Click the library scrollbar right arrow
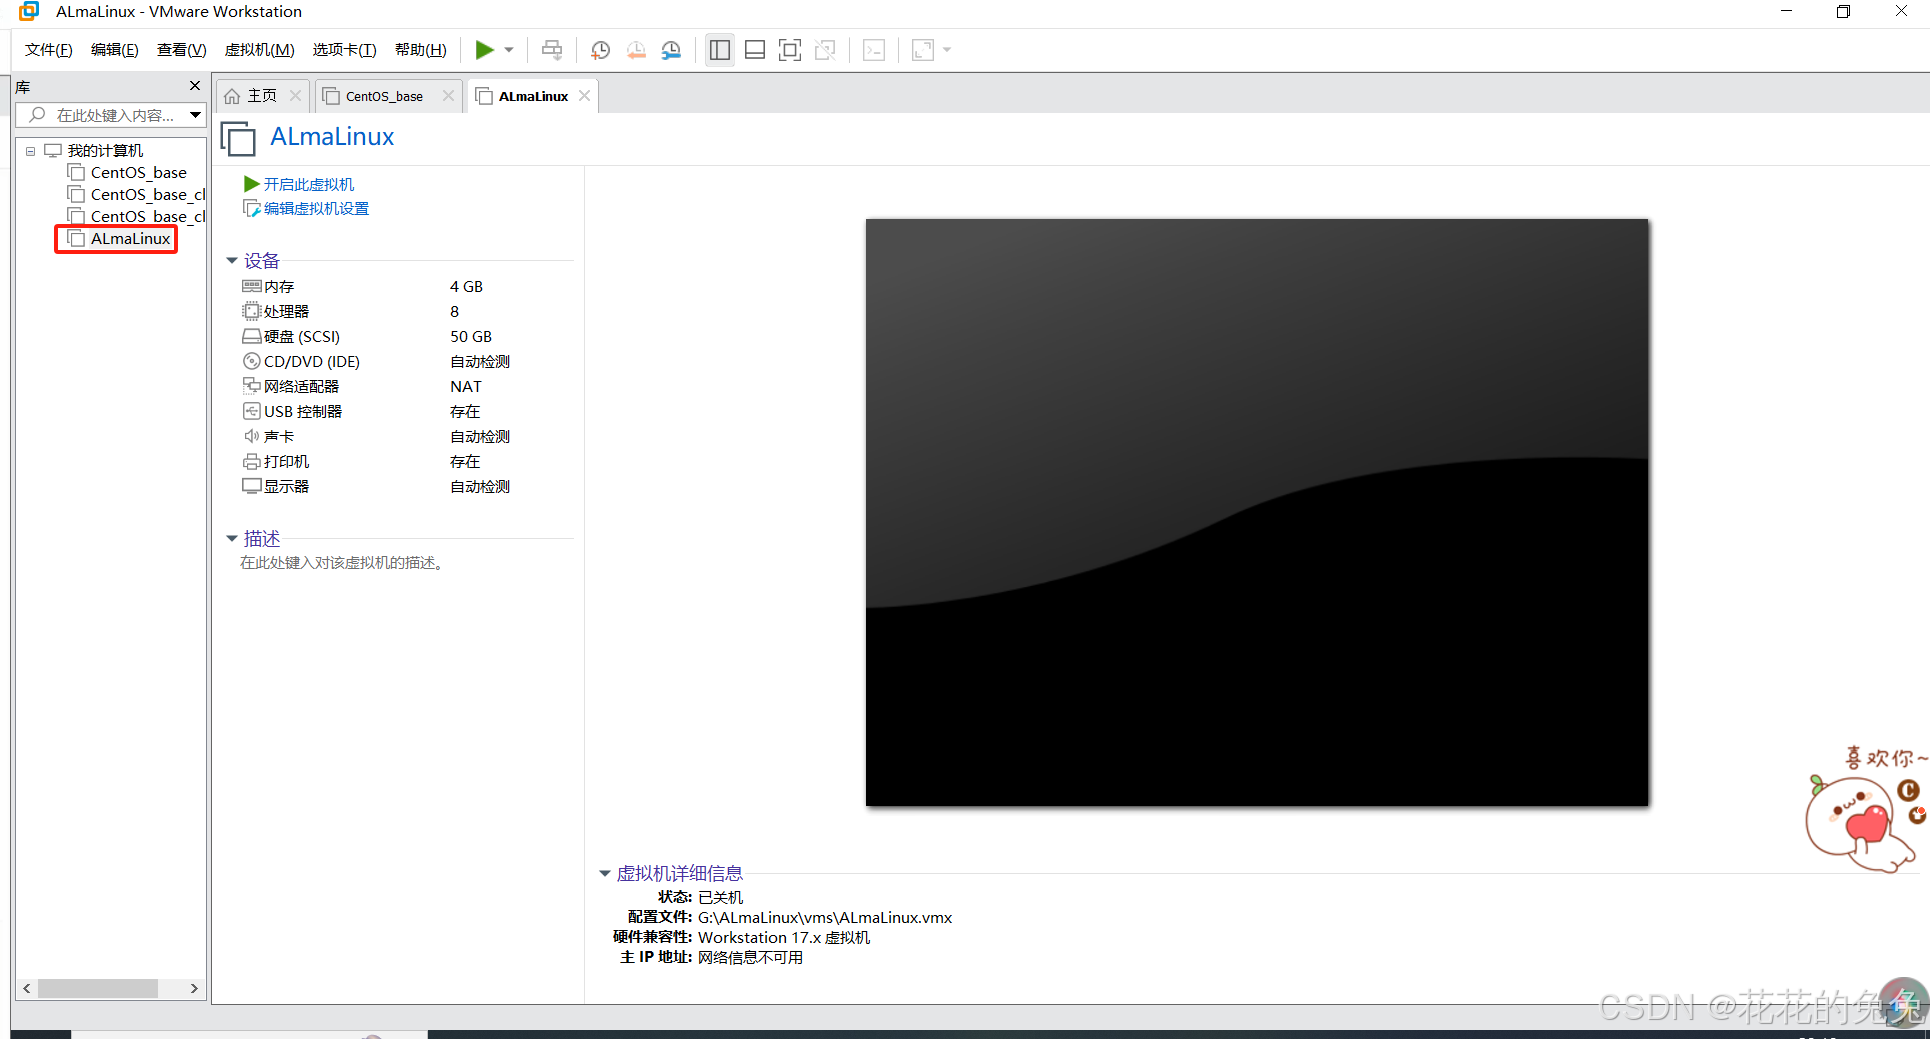Image resolution: width=1930 pixels, height=1039 pixels. [x=194, y=988]
